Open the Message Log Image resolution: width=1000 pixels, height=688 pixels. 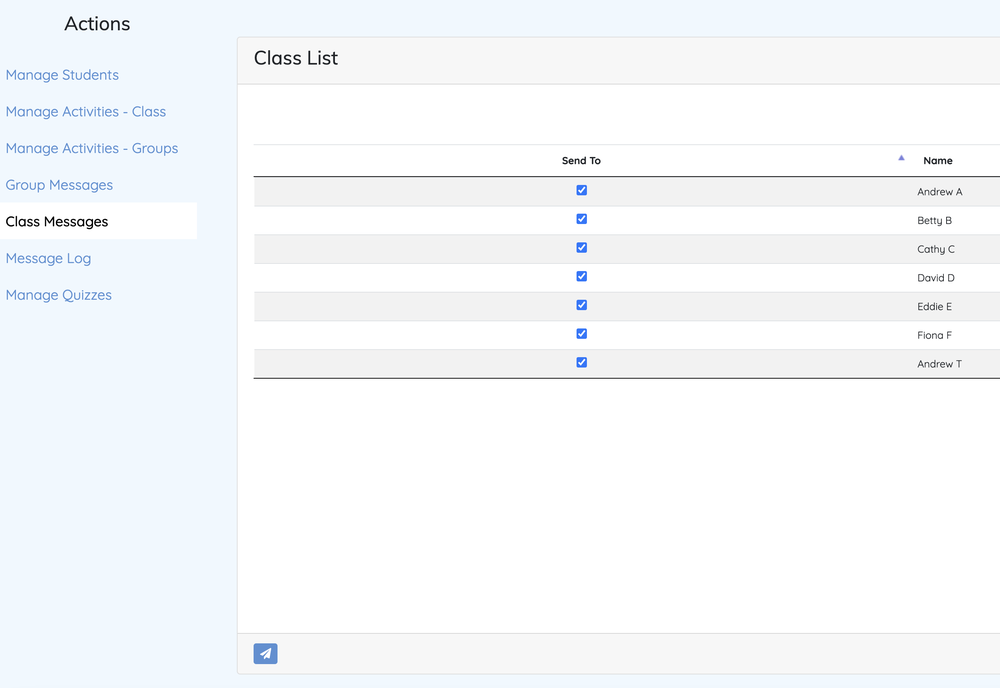coord(48,258)
